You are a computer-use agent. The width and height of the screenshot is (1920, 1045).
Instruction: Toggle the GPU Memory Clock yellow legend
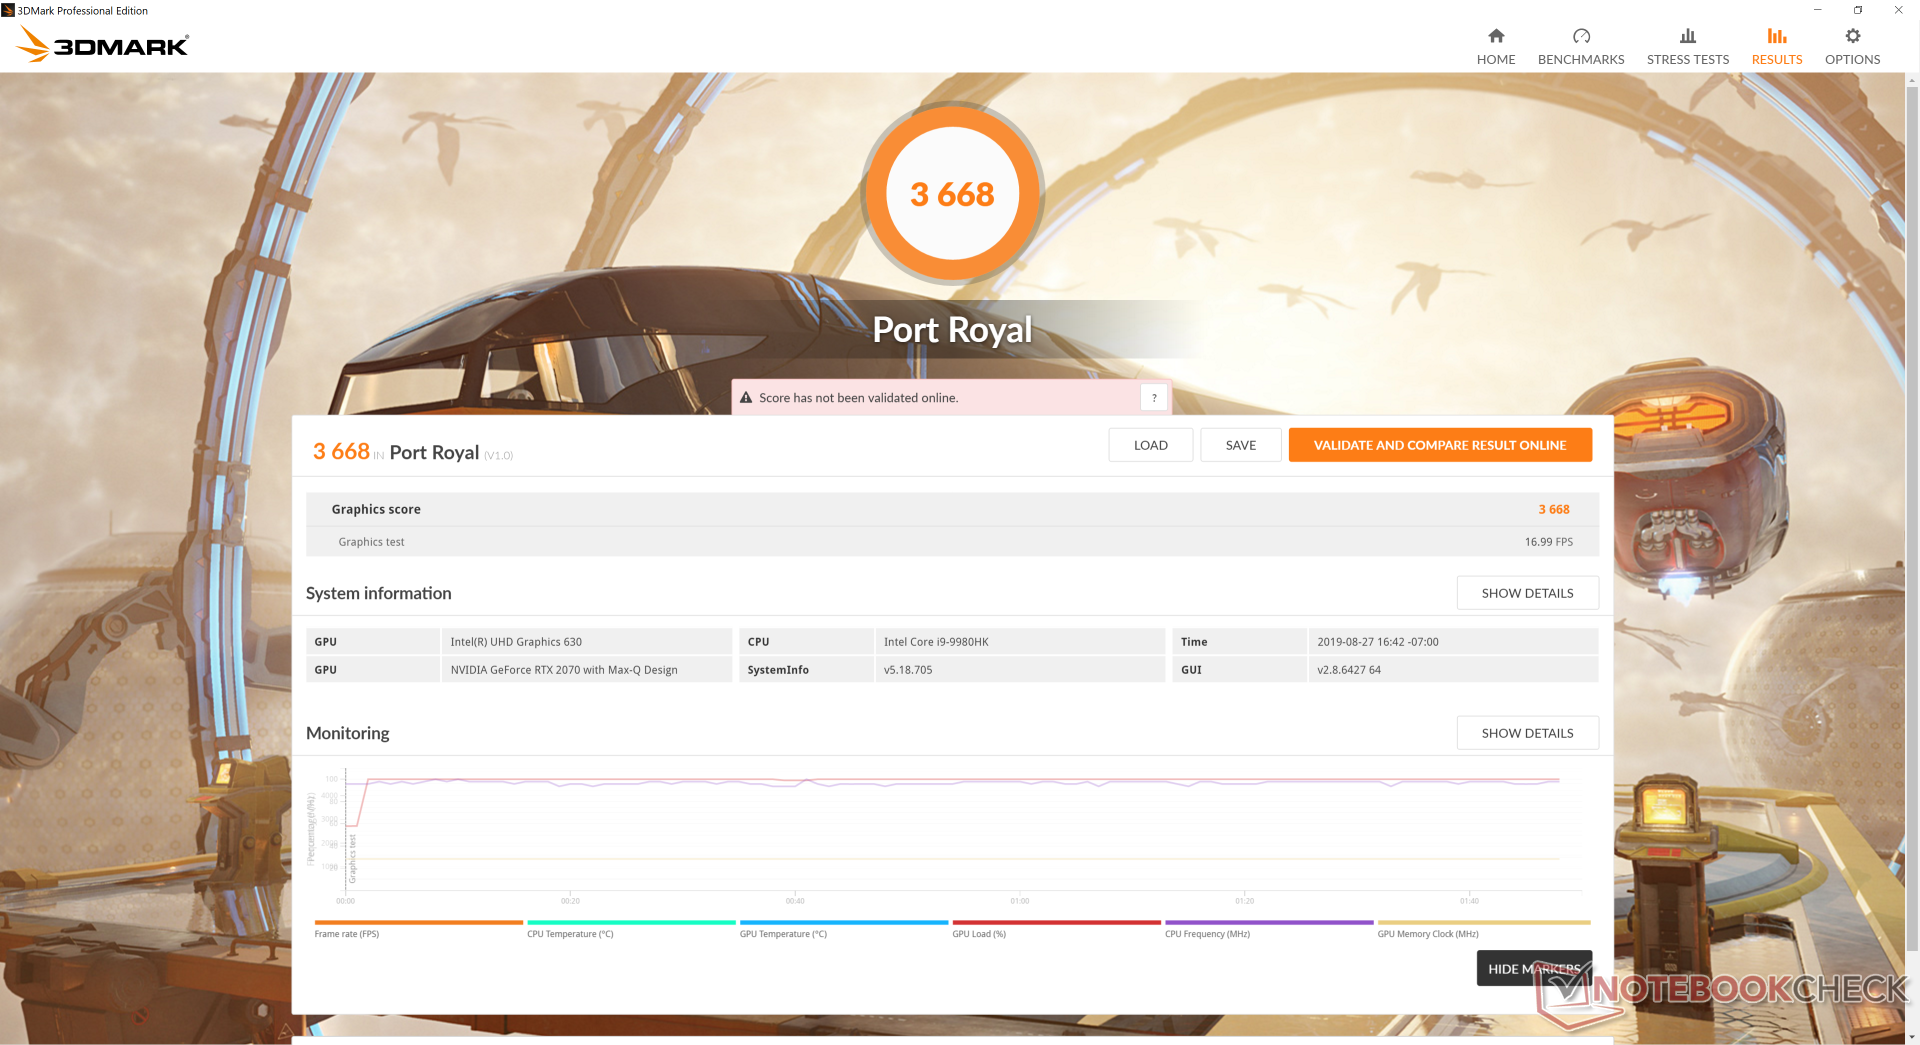[x=1483, y=928]
